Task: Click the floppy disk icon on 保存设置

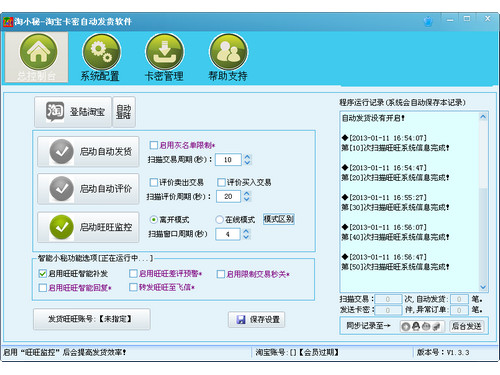Action: pyautogui.click(x=241, y=320)
